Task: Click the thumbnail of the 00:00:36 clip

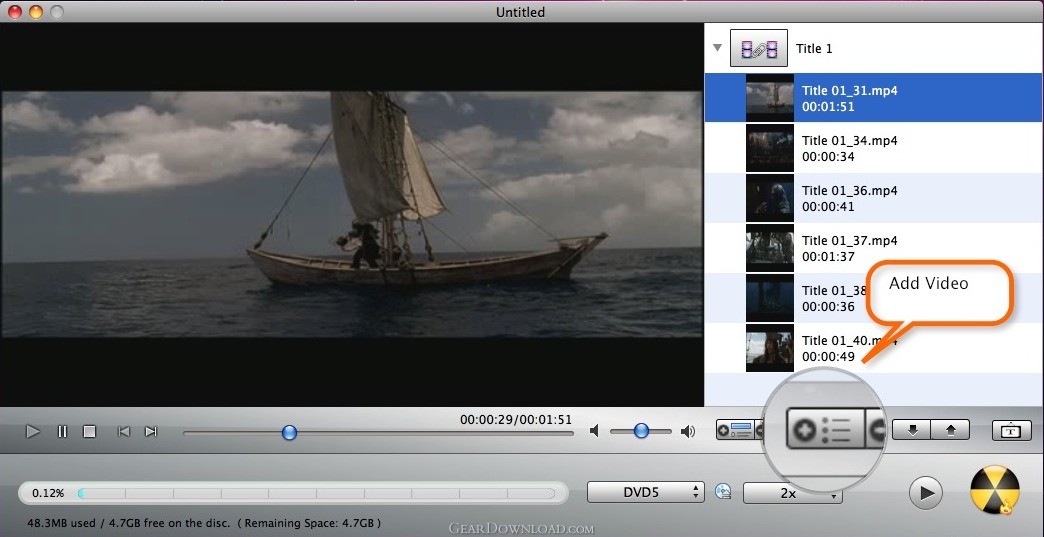Action: pos(770,297)
